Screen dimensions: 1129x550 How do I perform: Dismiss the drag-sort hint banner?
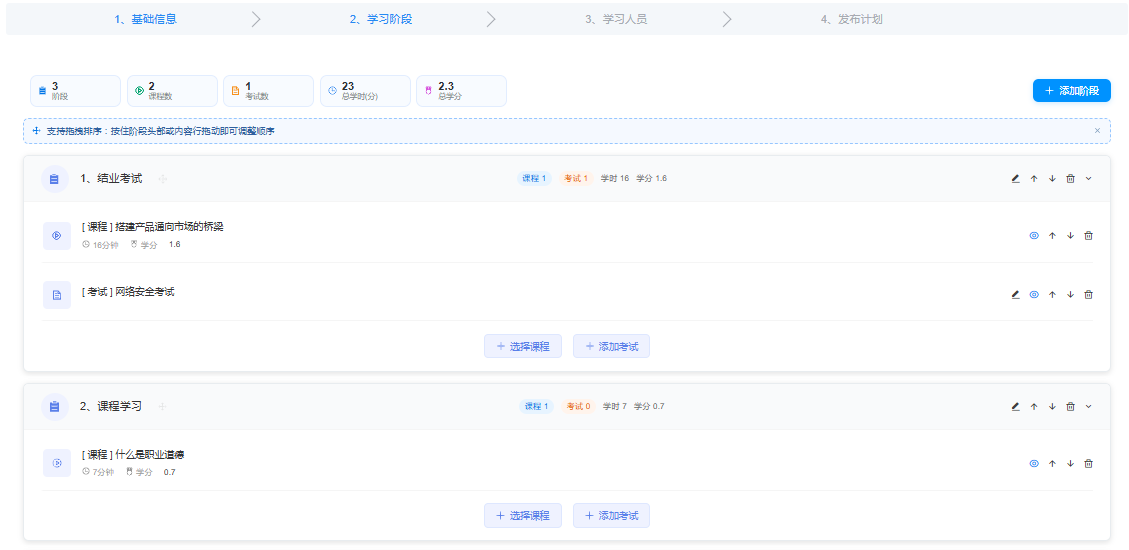pos(1097,130)
